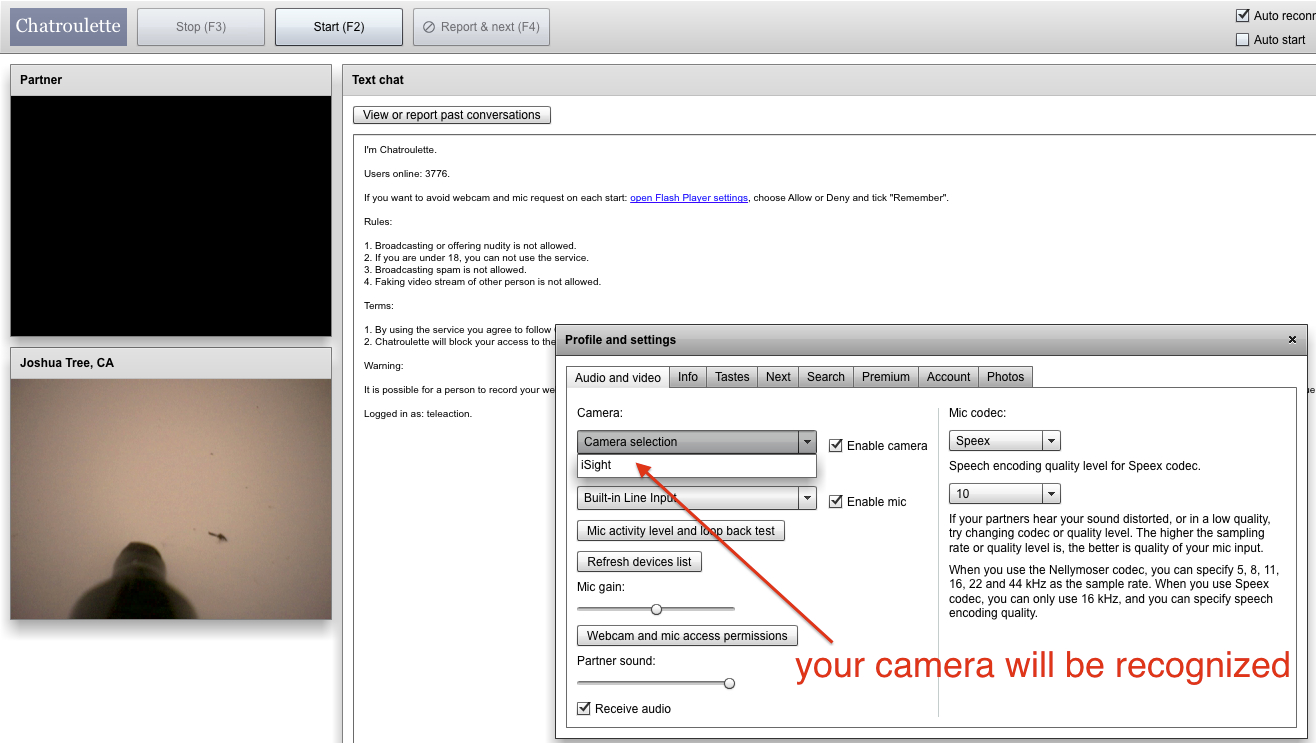1316x743 pixels.
Task: Toggle the Auto reconnect checkbox
Action: (1243, 15)
